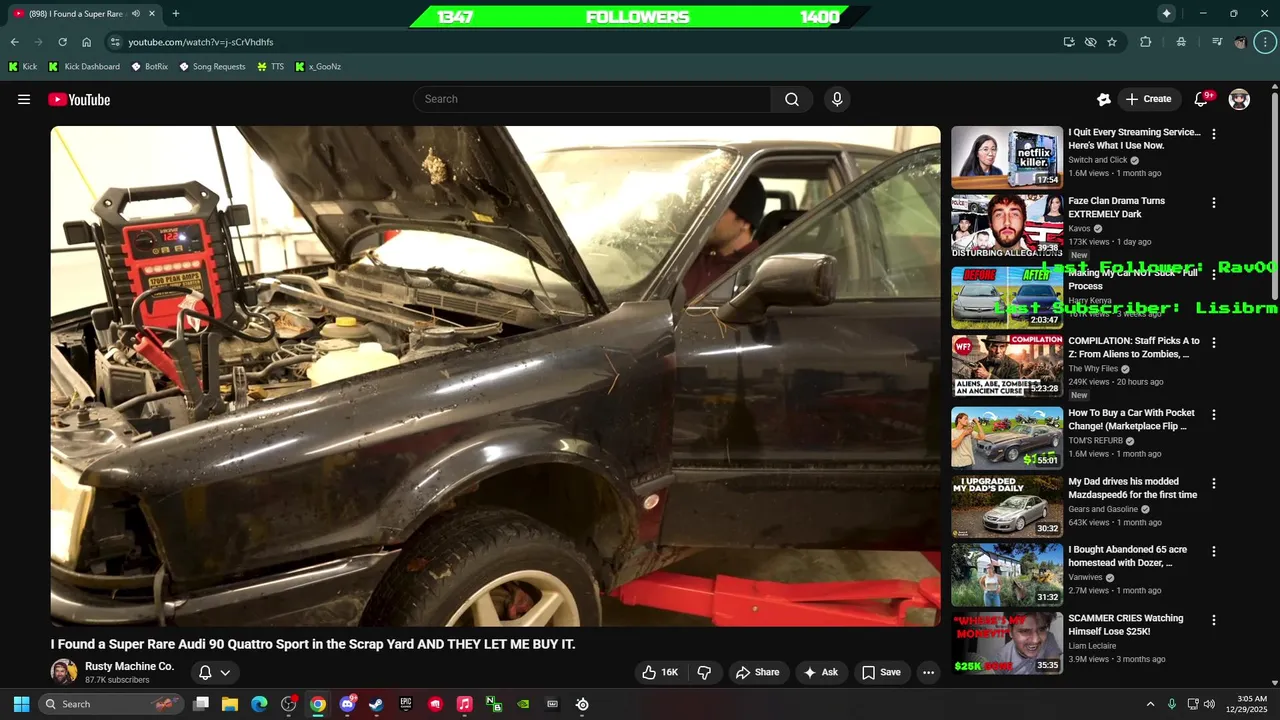Screen dimensions: 1280x720
Task: Open the Gemini sparkle button in Chrome
Action: [1166, 13]
